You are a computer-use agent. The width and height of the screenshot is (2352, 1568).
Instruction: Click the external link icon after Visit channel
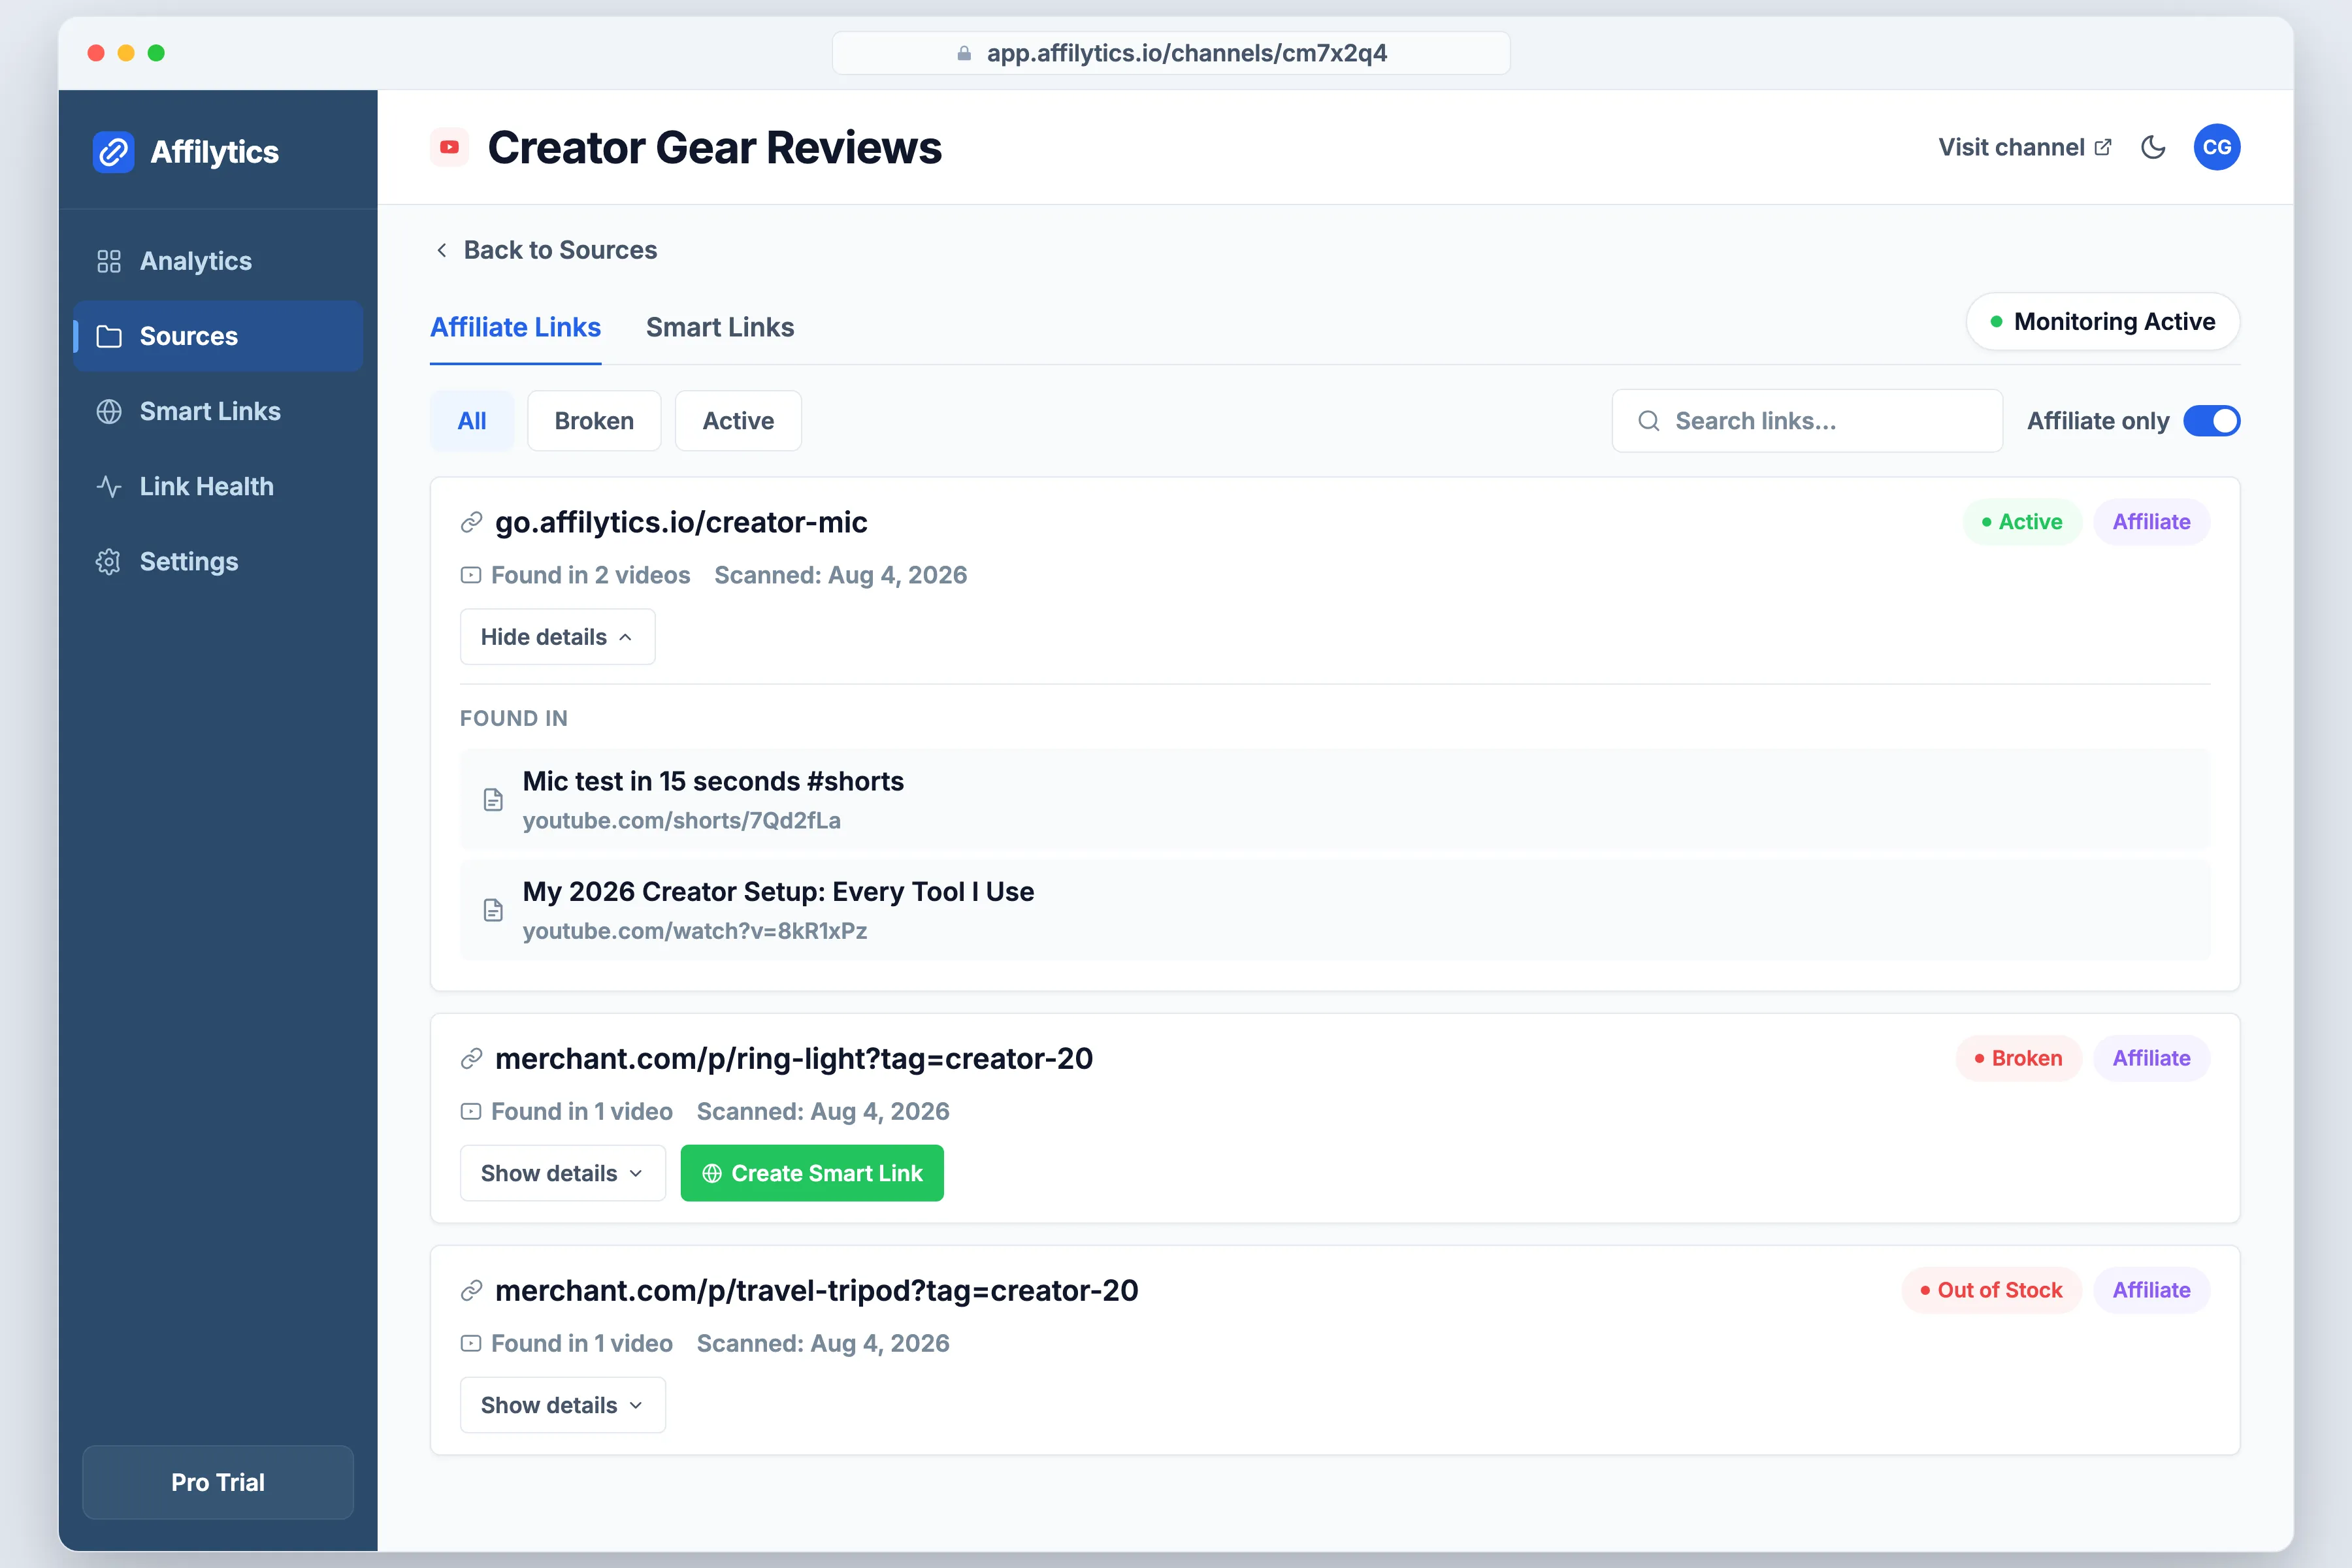point(2103,147)
